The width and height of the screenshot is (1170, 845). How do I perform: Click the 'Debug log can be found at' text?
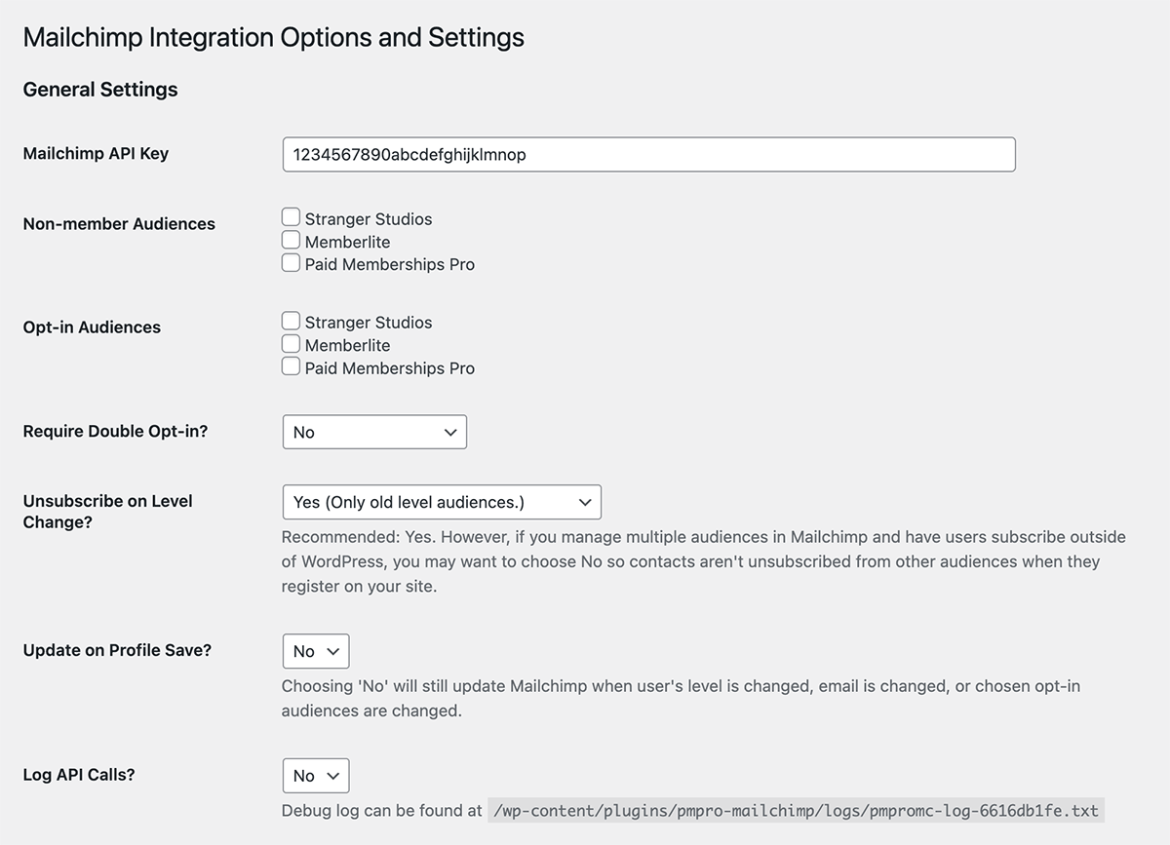[381, 811]
